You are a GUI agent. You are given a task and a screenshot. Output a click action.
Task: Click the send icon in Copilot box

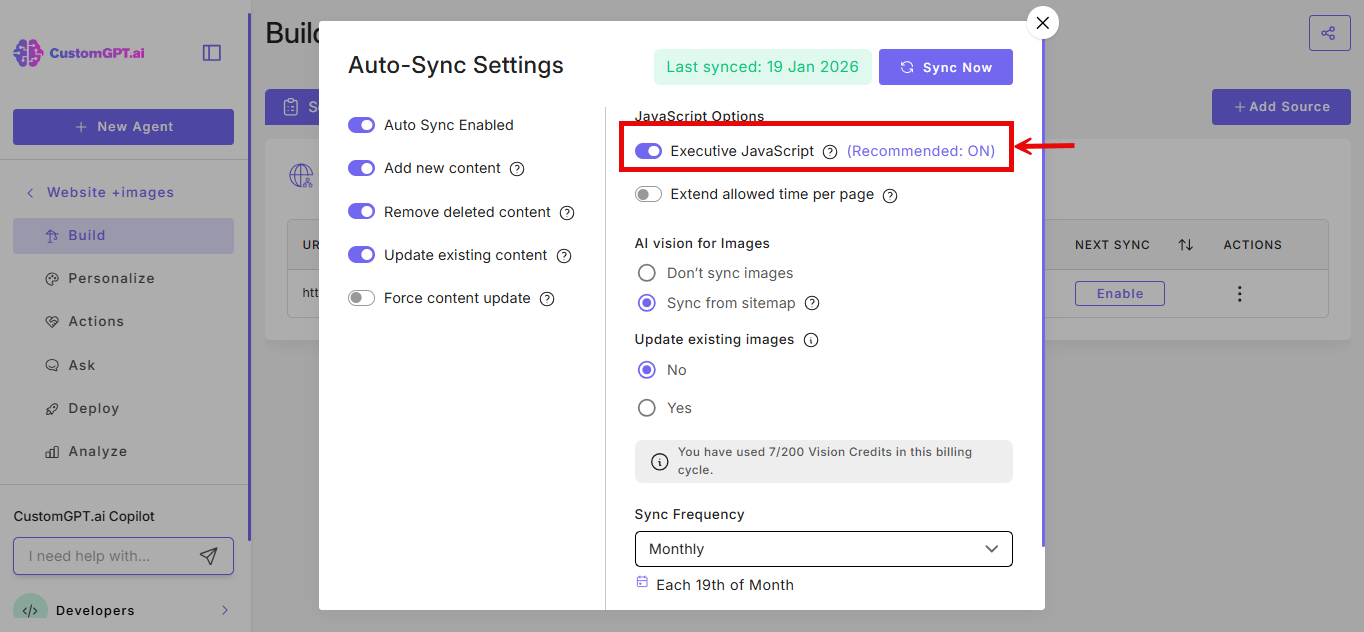(208, 556)
